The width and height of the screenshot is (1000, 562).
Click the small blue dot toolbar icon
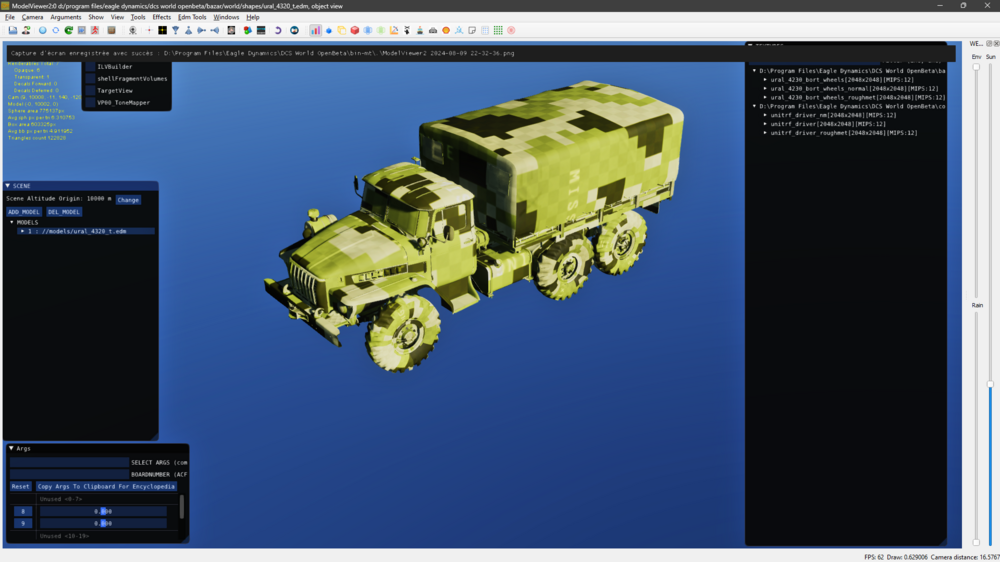click(x=329, y=30)
